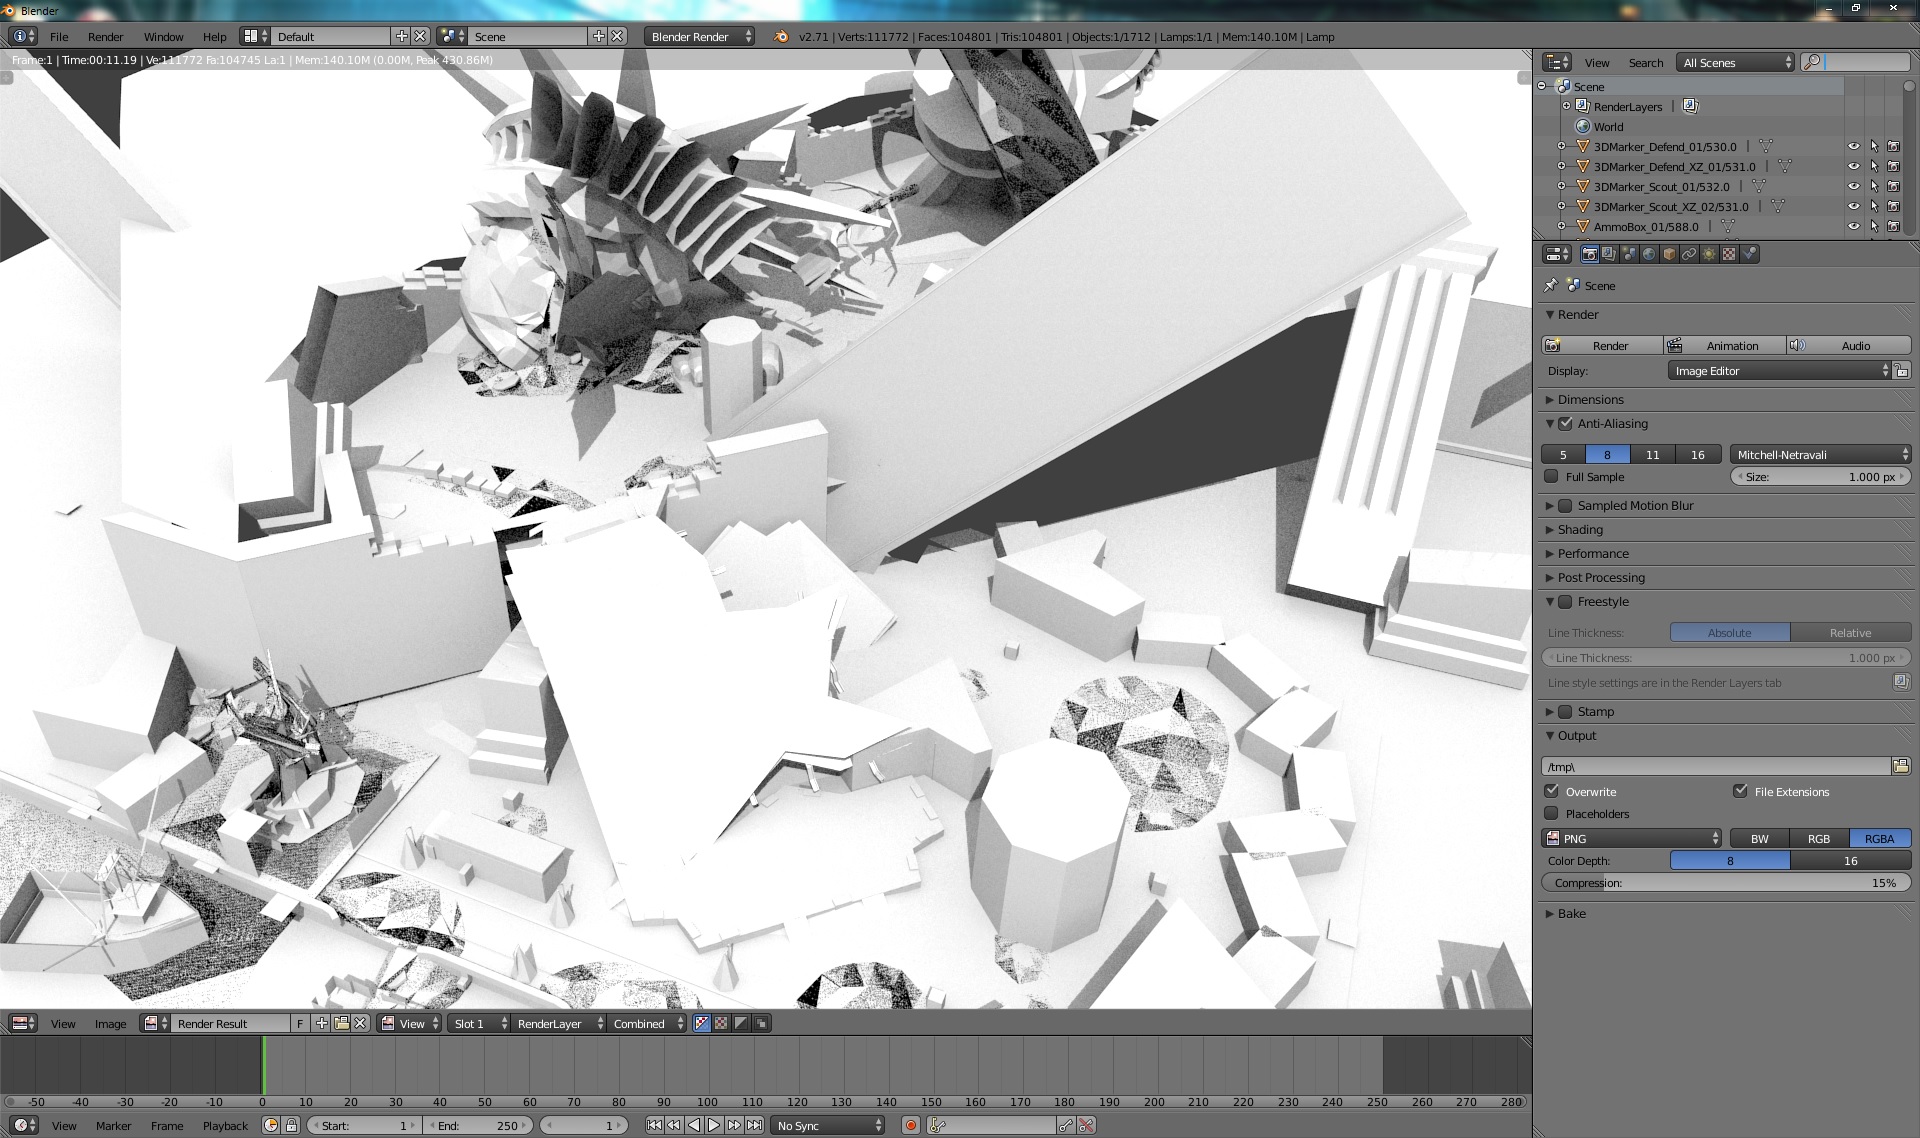Screen dimensions: 1920x1138
Task: Toggle renderability of AmmoBox_01/588.0
Action: coord(1893,226)
